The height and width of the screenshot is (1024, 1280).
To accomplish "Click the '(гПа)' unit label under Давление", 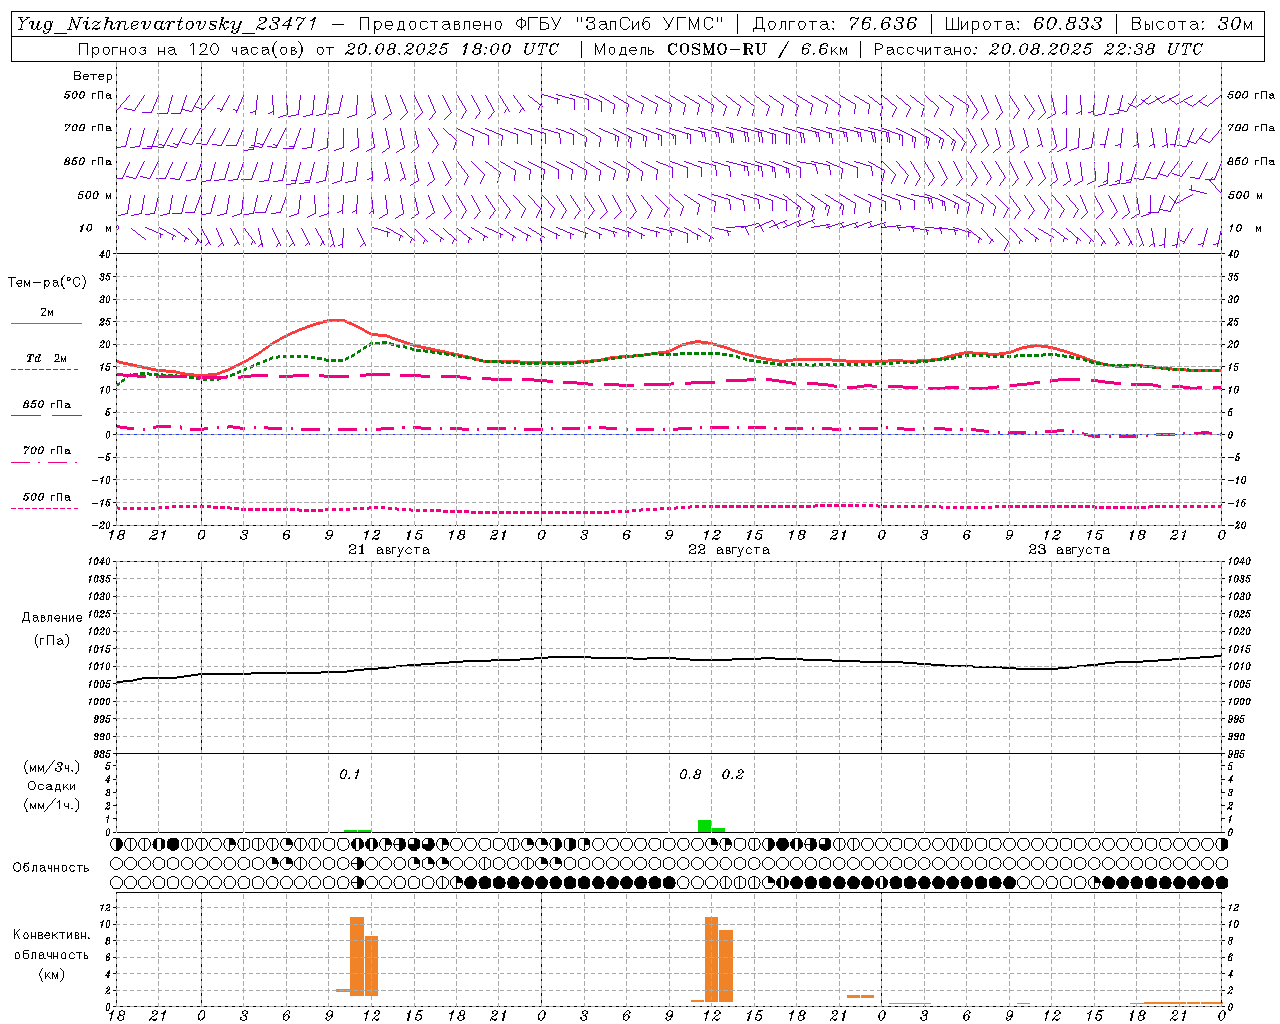I will tap(52, 641).
